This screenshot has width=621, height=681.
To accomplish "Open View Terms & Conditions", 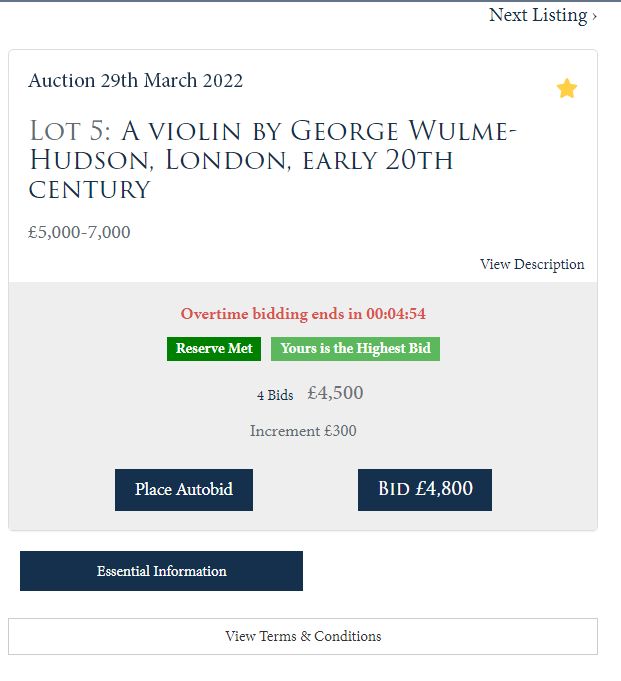I will click(x=303, y=636).
